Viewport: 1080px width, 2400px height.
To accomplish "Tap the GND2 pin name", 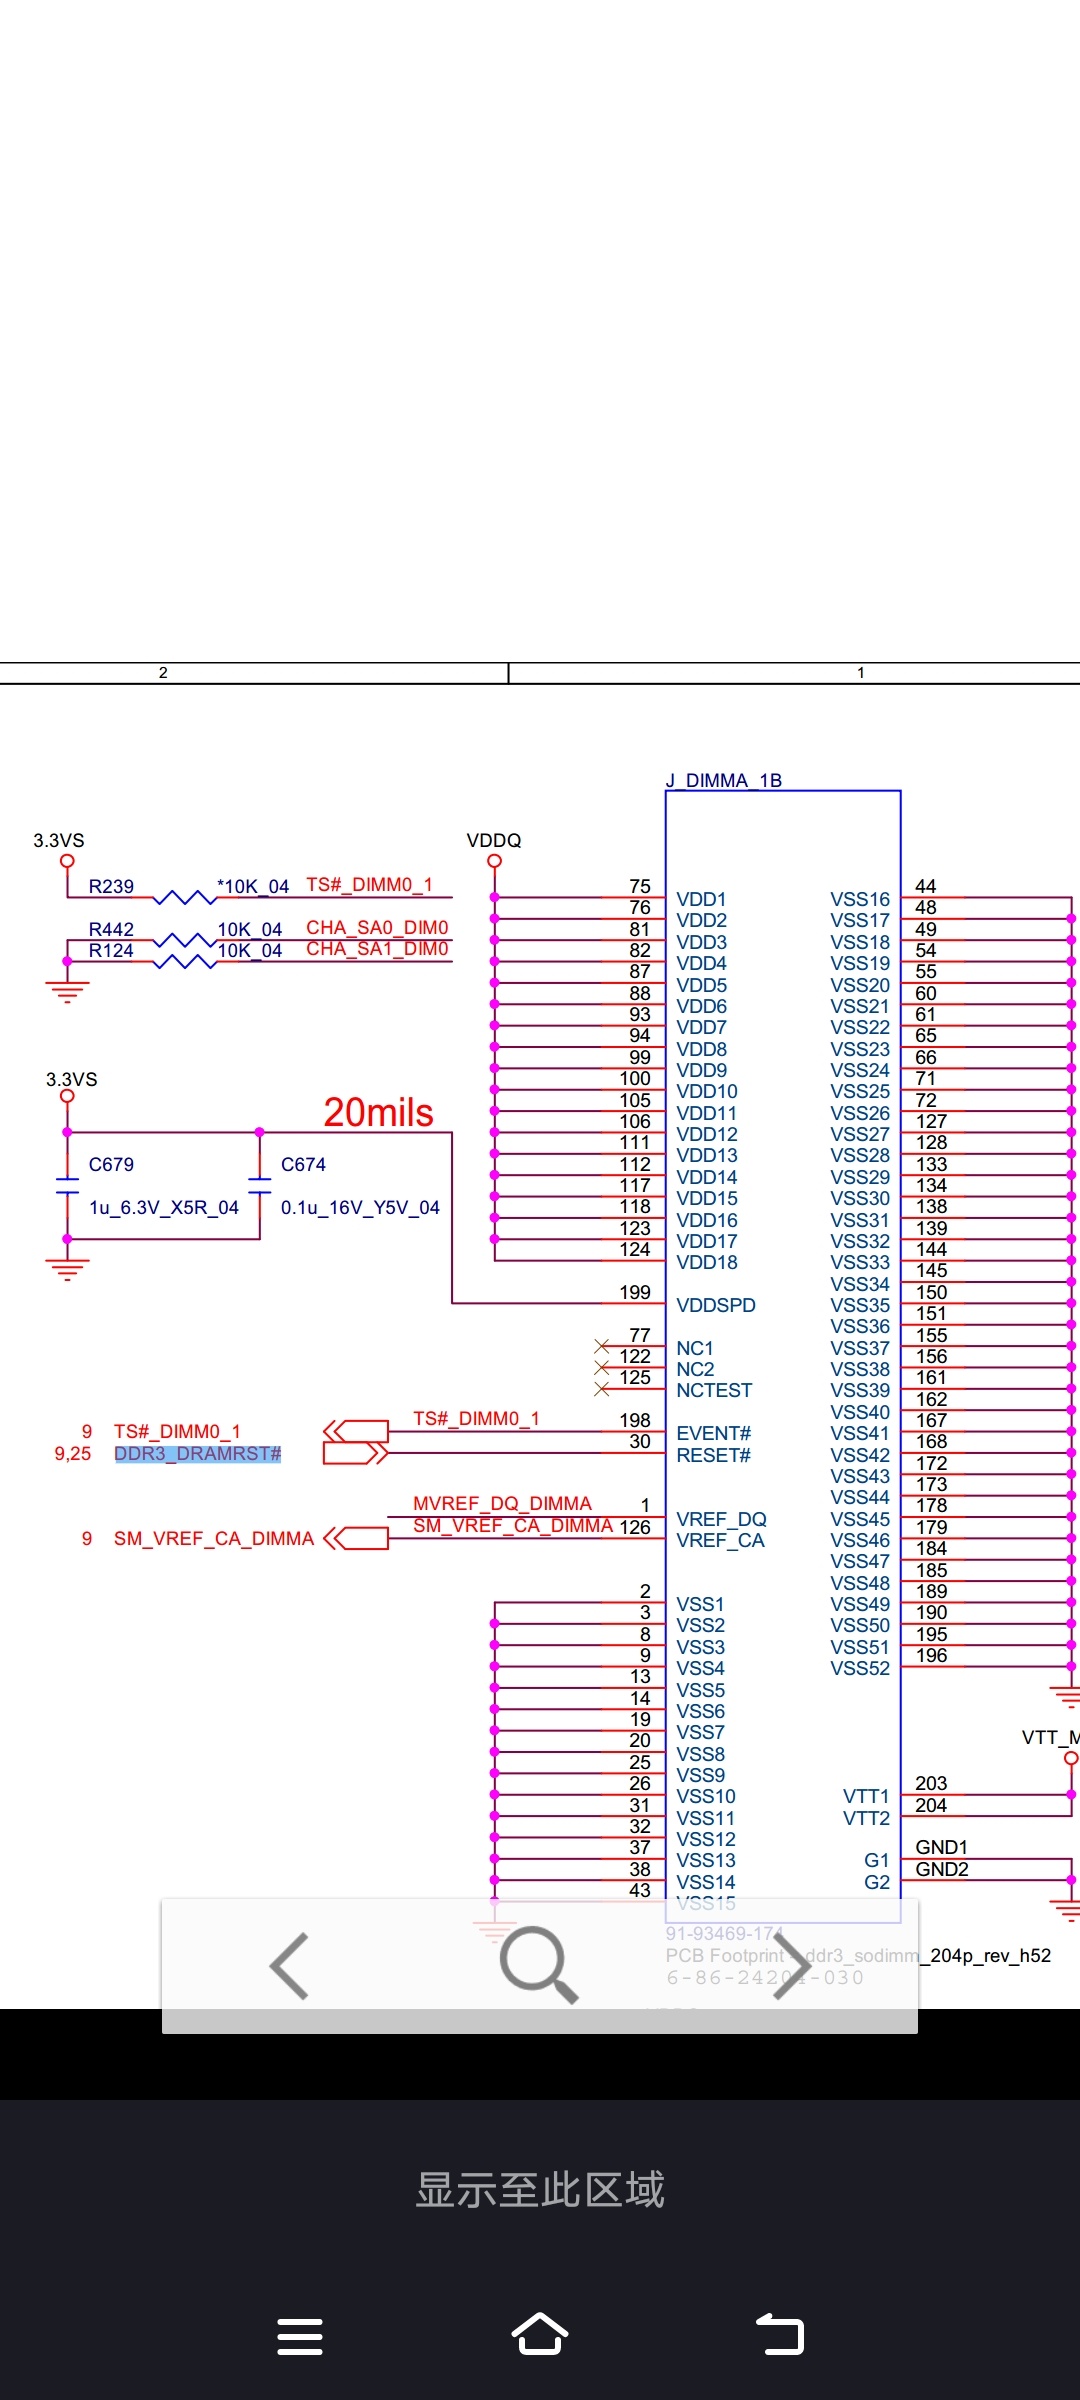I will click(942, 1869).
